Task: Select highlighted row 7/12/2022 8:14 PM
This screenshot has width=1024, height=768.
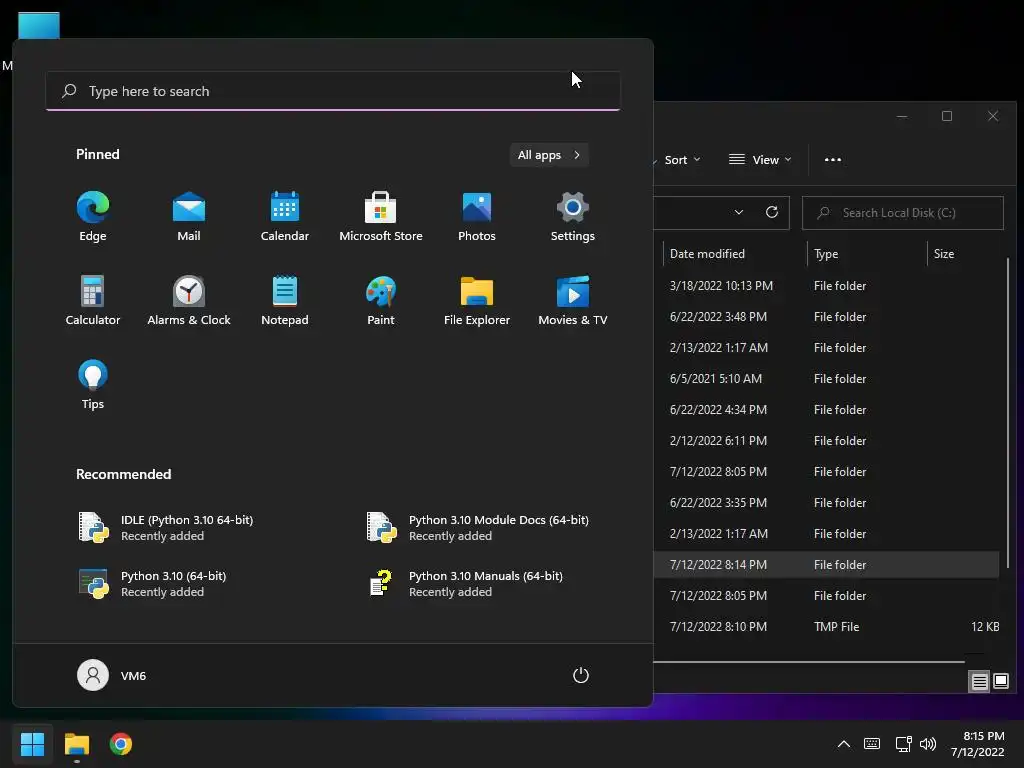Action: [x=826, y=565]
